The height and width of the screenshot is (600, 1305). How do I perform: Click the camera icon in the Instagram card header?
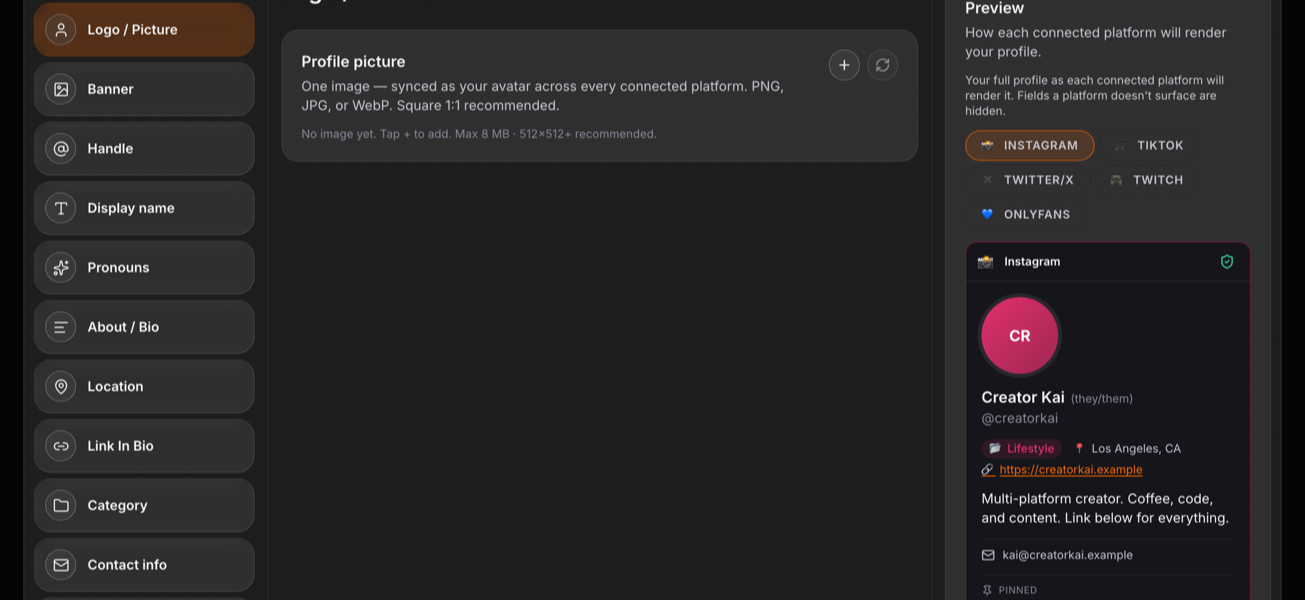(x=986, y=261)
